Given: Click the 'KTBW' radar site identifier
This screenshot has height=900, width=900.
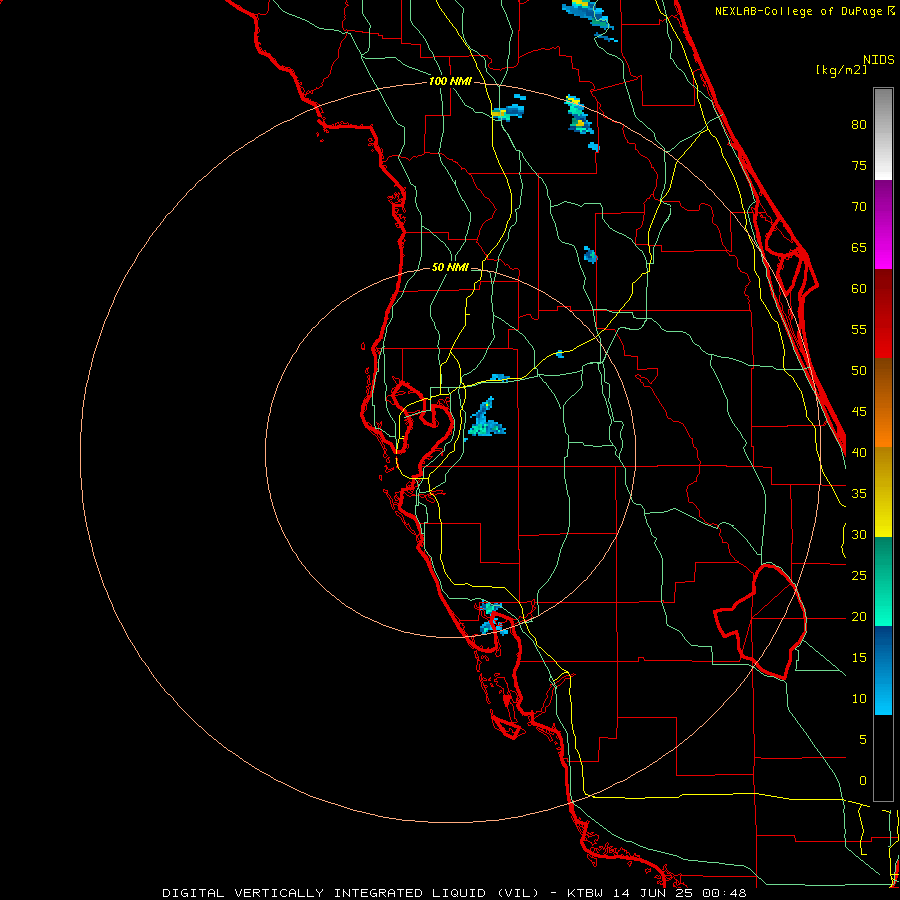Looking at the screenshot, I should 587,893.
